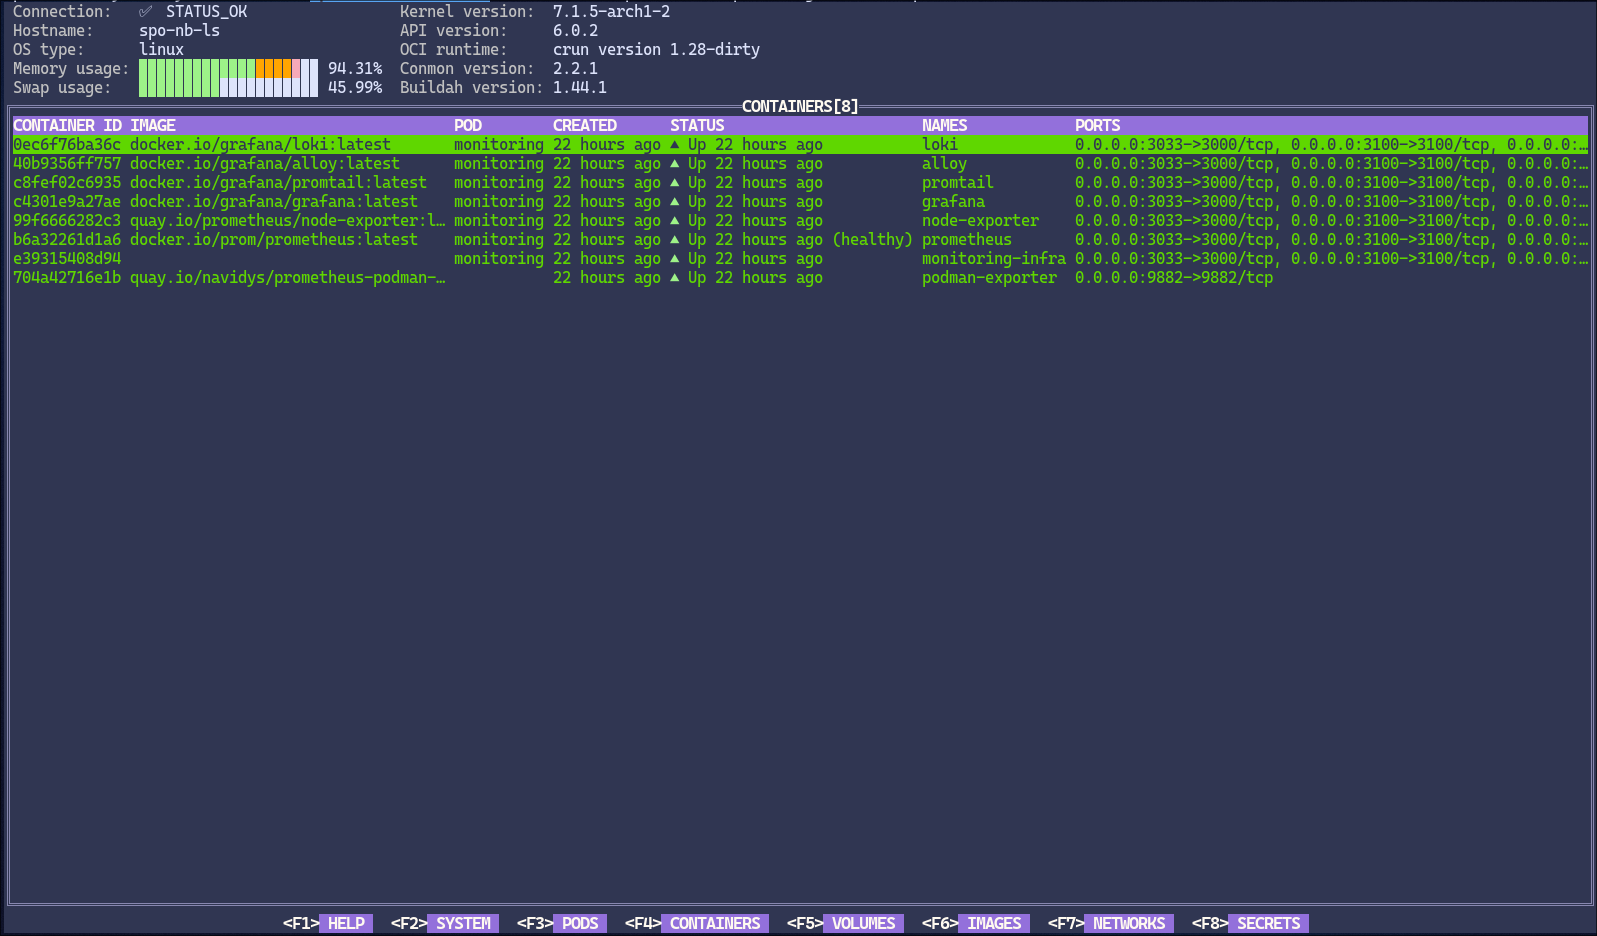The width and height of the screenshot is (1597, 936).
Task: Click the Buildah version 1.44.1
Action: click(580, 87)
